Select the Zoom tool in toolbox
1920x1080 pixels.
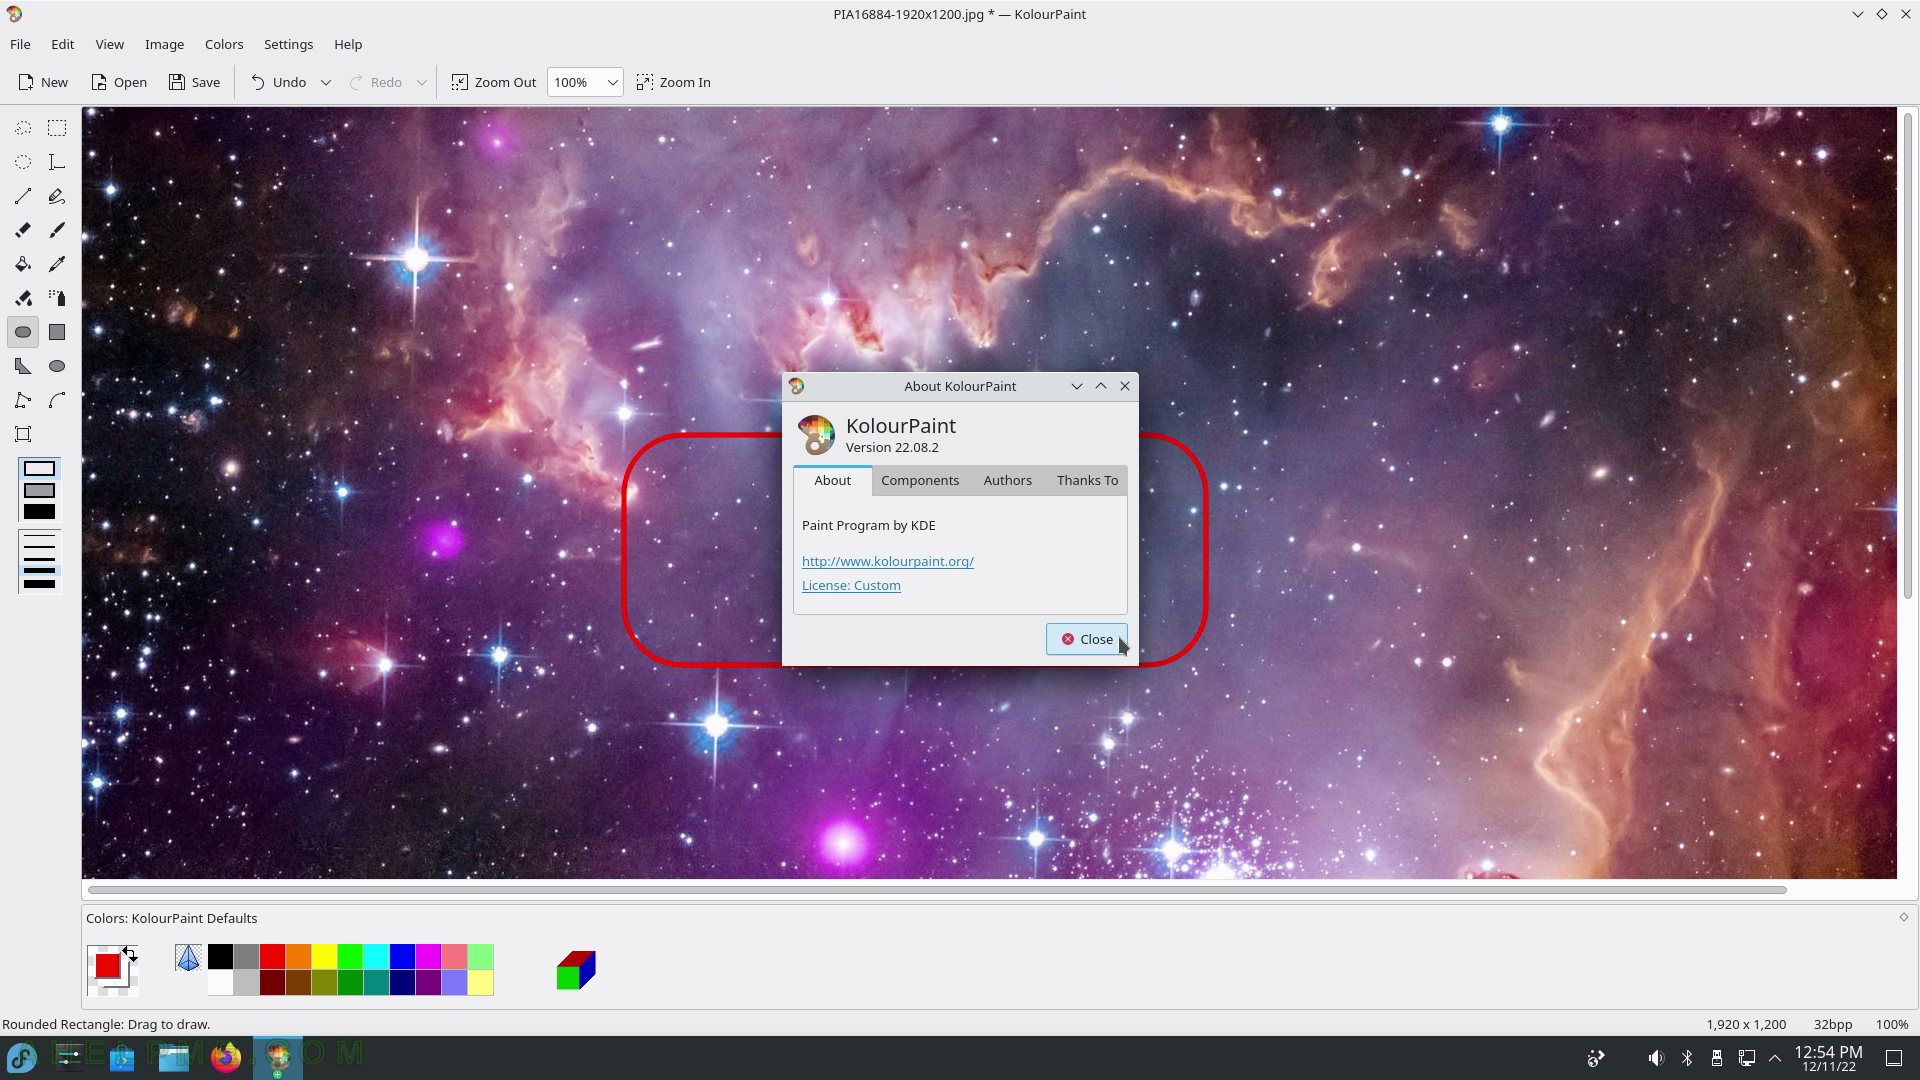click(x=23, y=434)
